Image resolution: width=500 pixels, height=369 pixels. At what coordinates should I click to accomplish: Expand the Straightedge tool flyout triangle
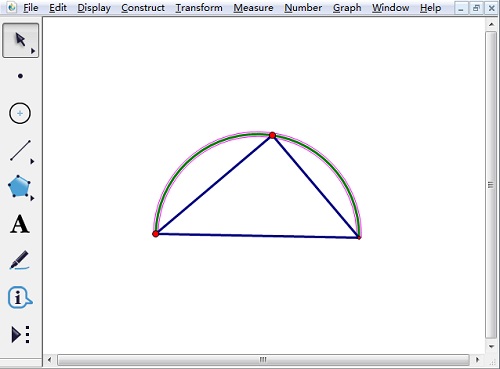click(32, 161)
